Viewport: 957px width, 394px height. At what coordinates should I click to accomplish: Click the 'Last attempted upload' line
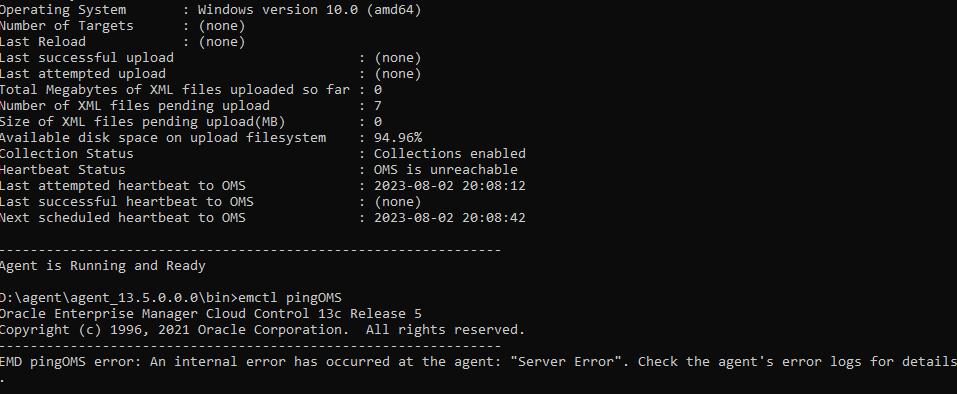pyautogui.click(x=211, y=74)
